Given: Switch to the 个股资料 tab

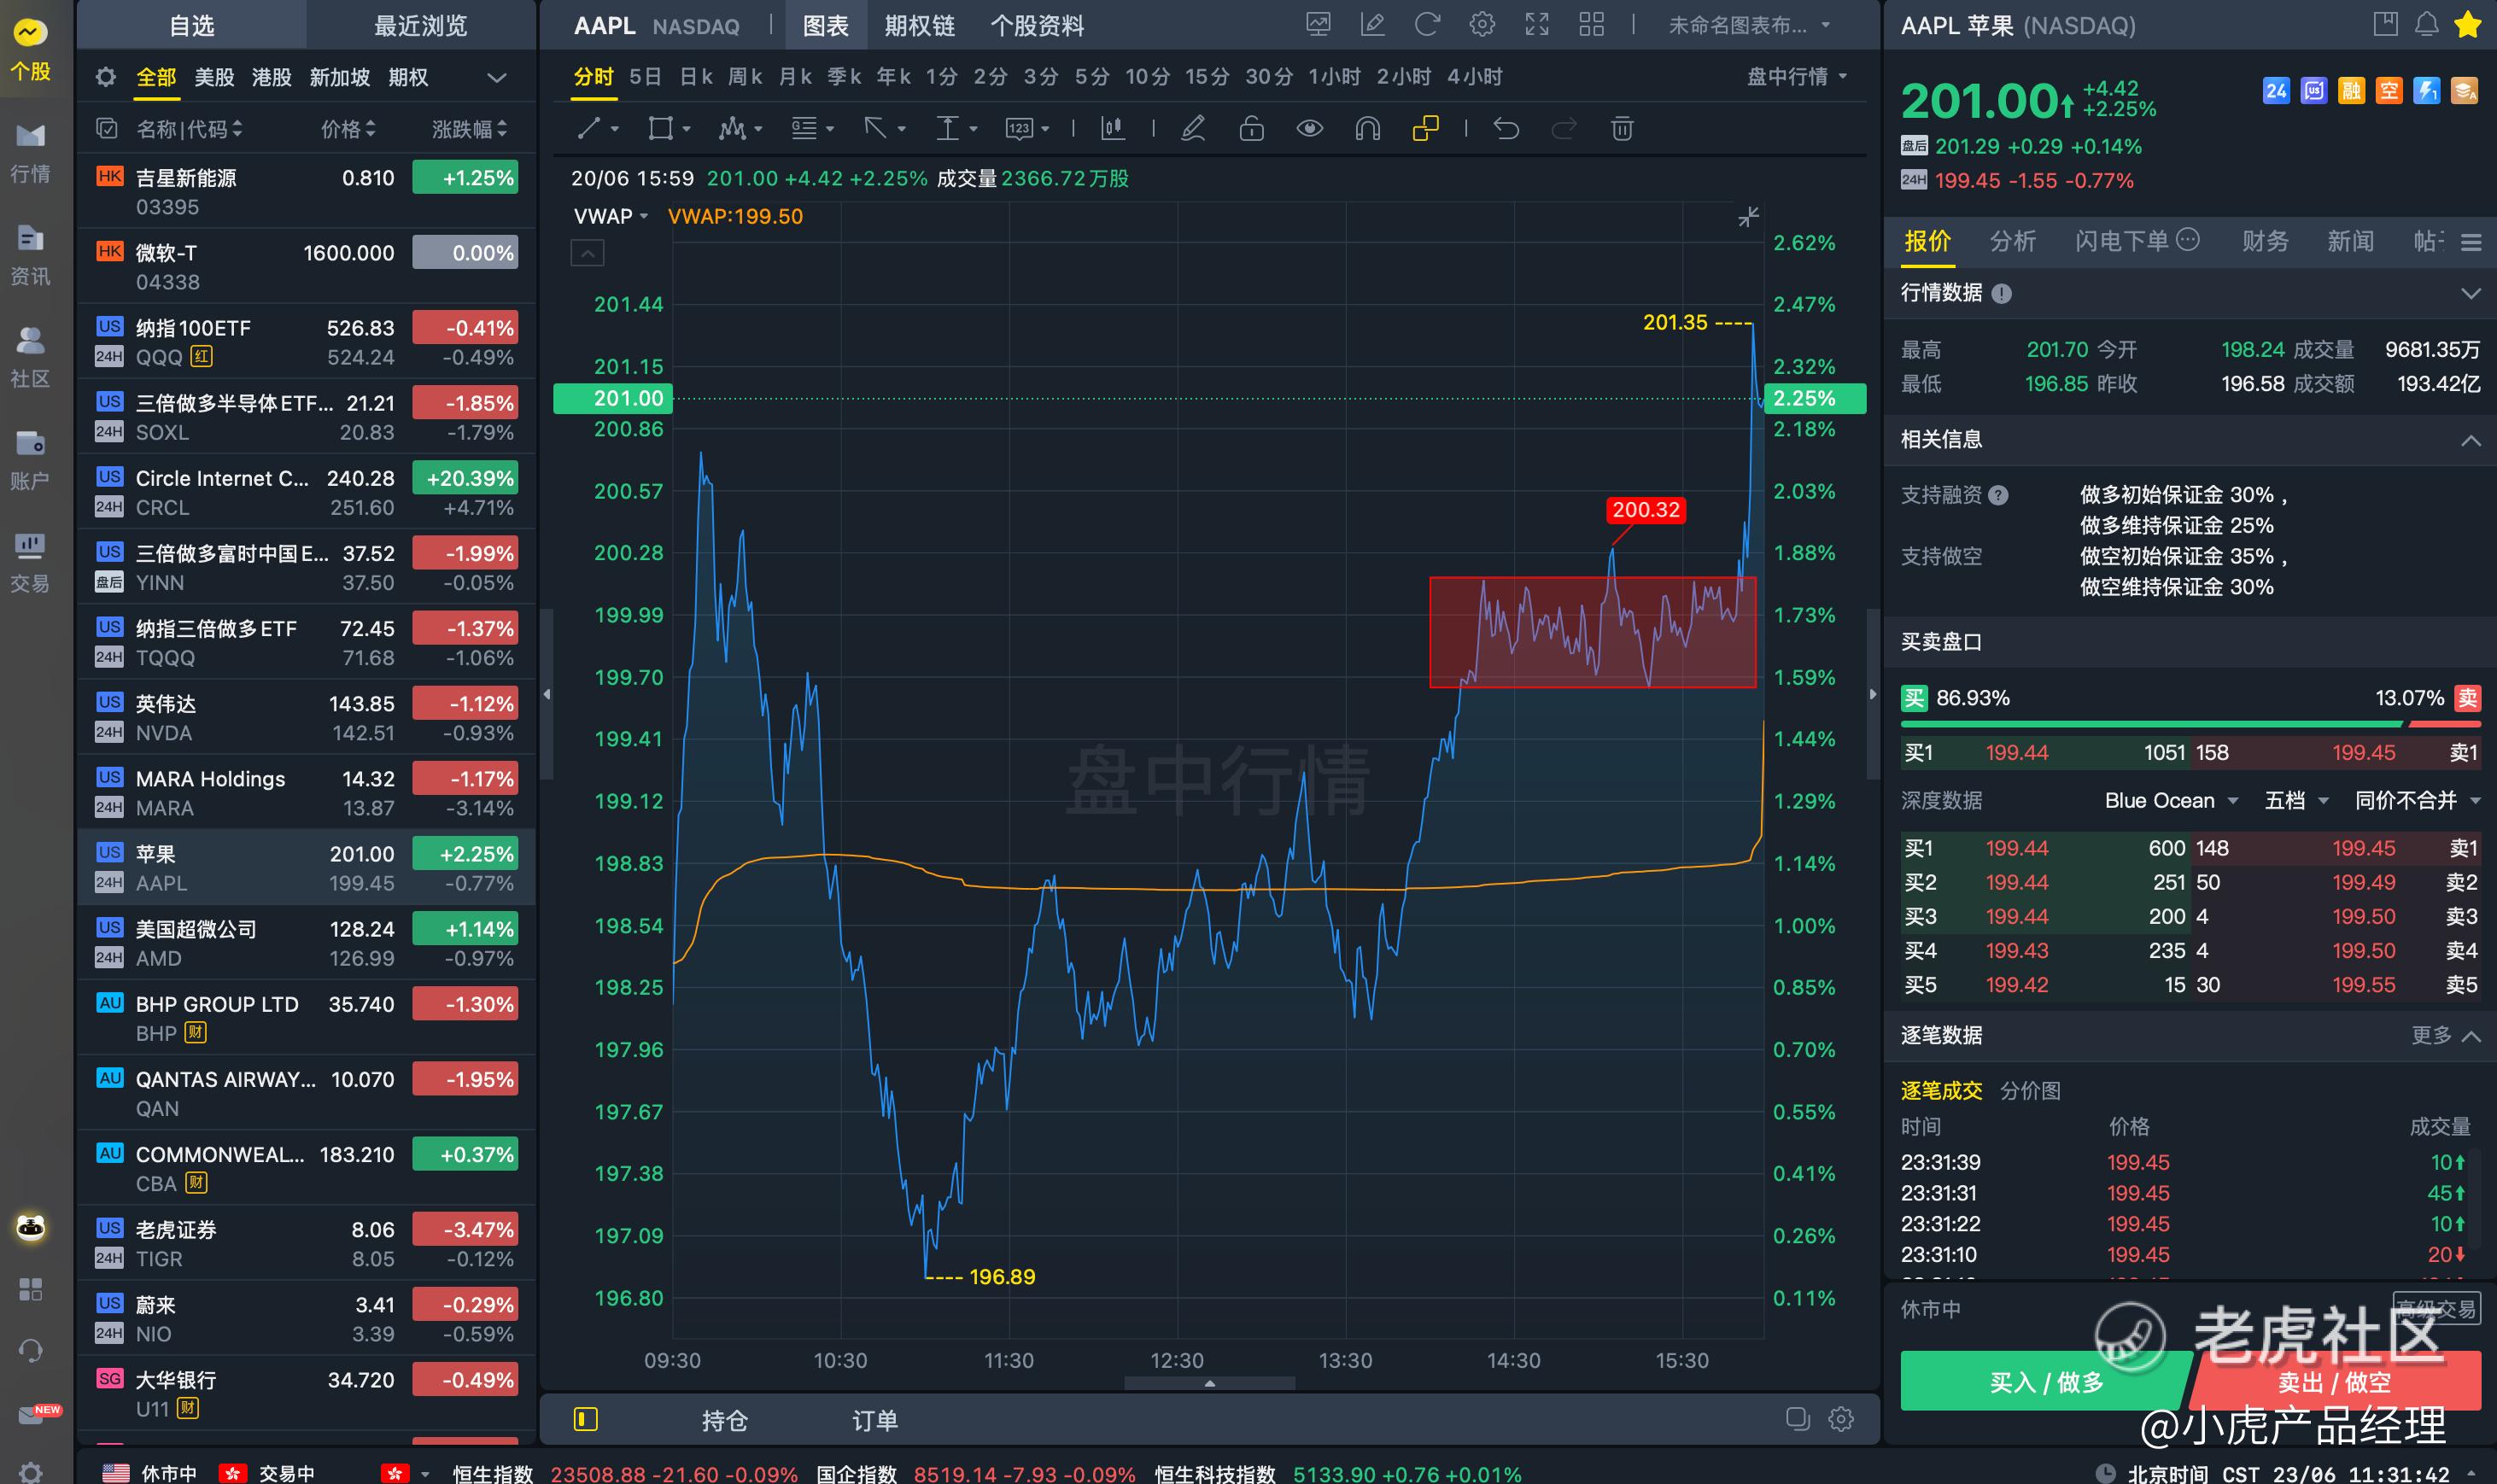Looking at the screenshot, I should (x=1037, y=25).
